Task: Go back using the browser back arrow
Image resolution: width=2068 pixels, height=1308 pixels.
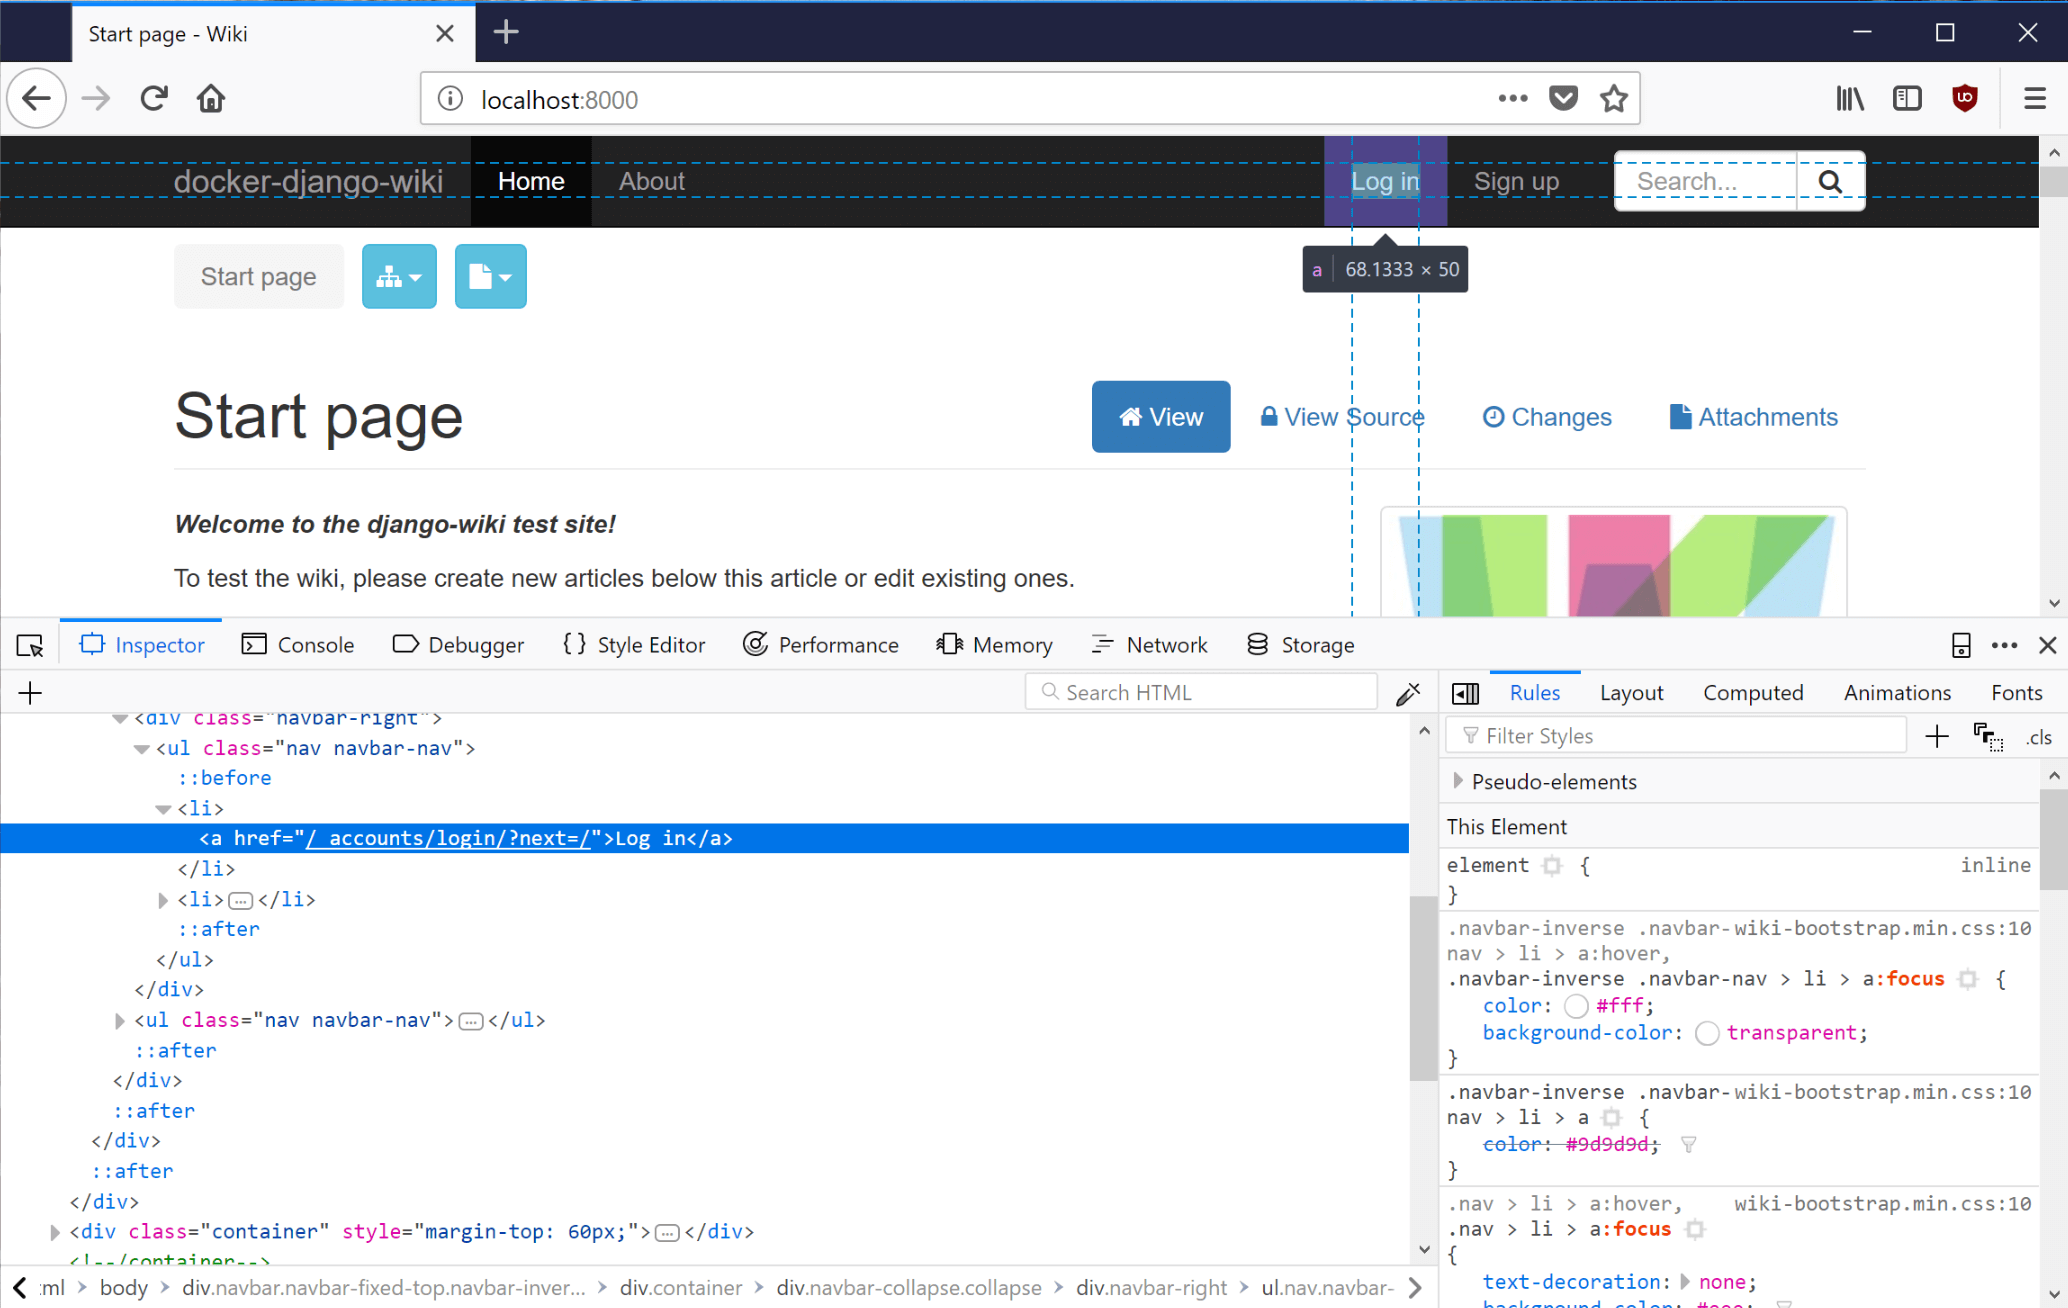Action: click(x=37, y=99)
